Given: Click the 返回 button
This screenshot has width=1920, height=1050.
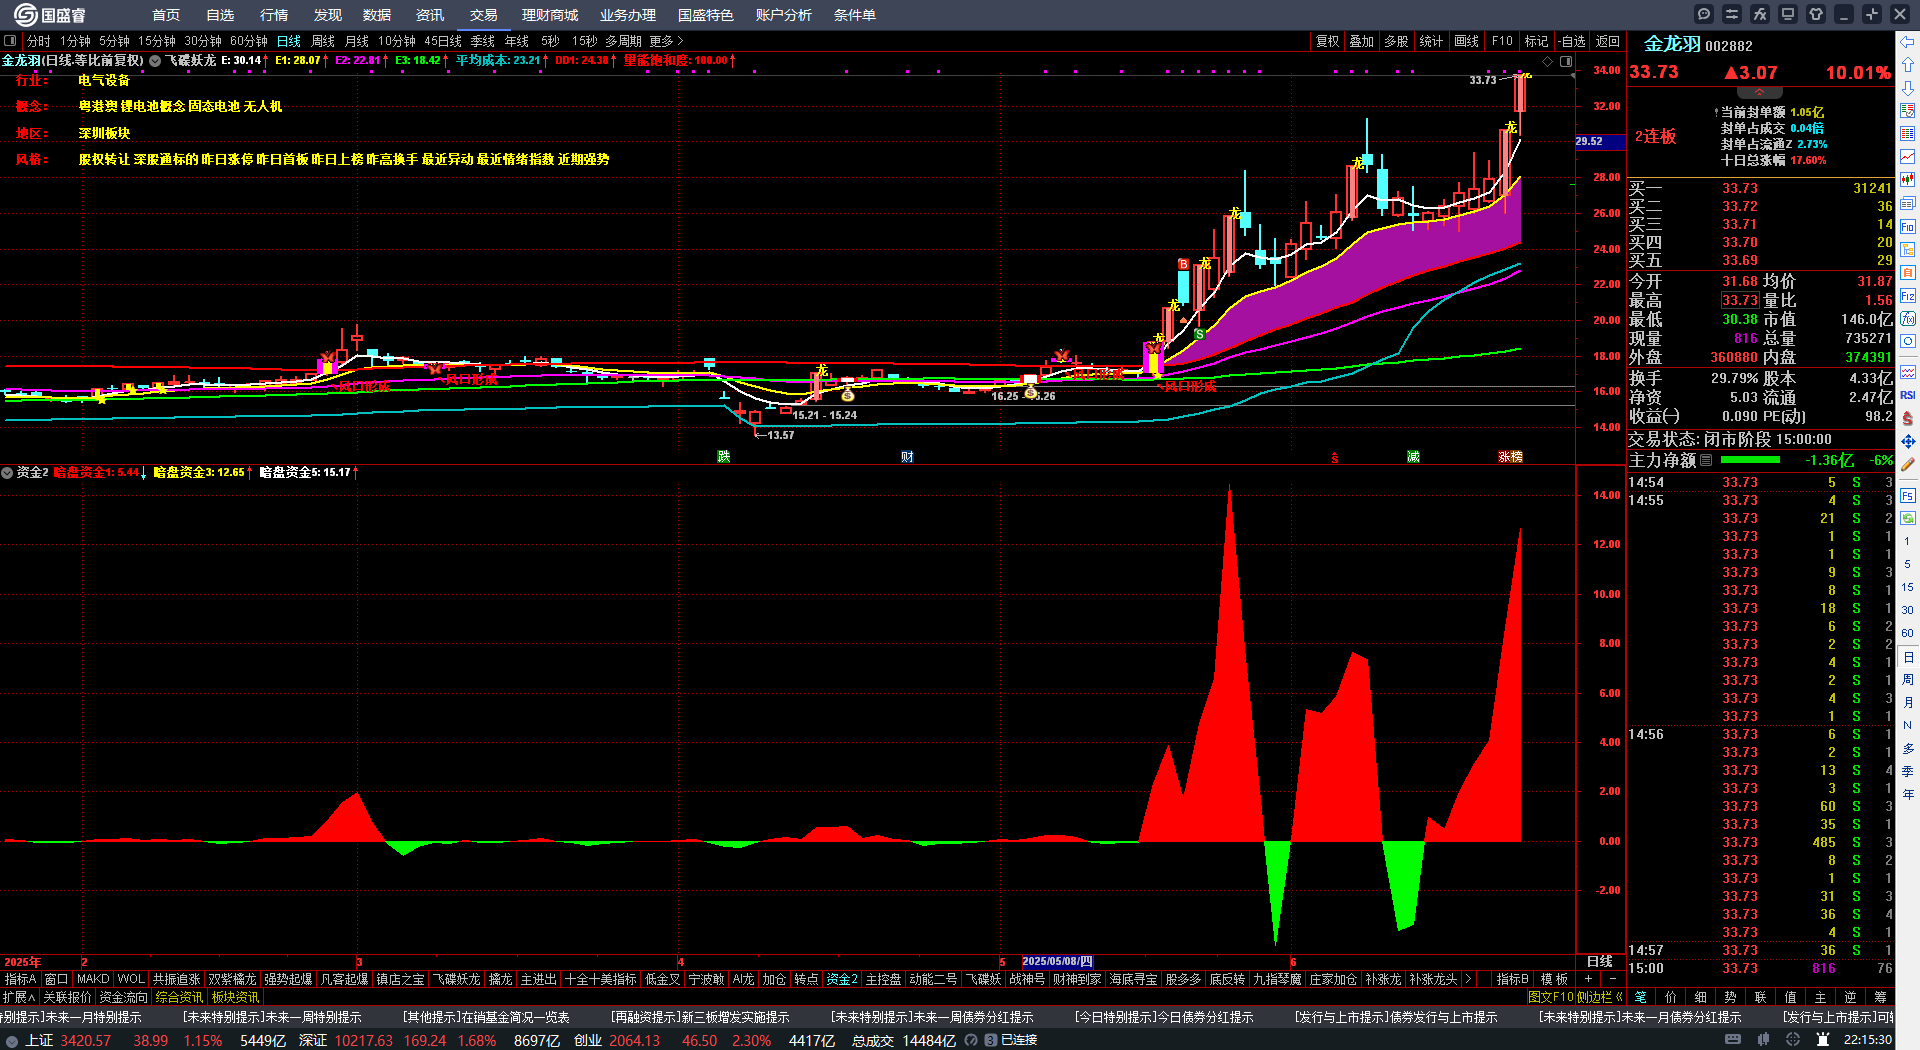Looking at the screenshot, I should pos(1608,41).
